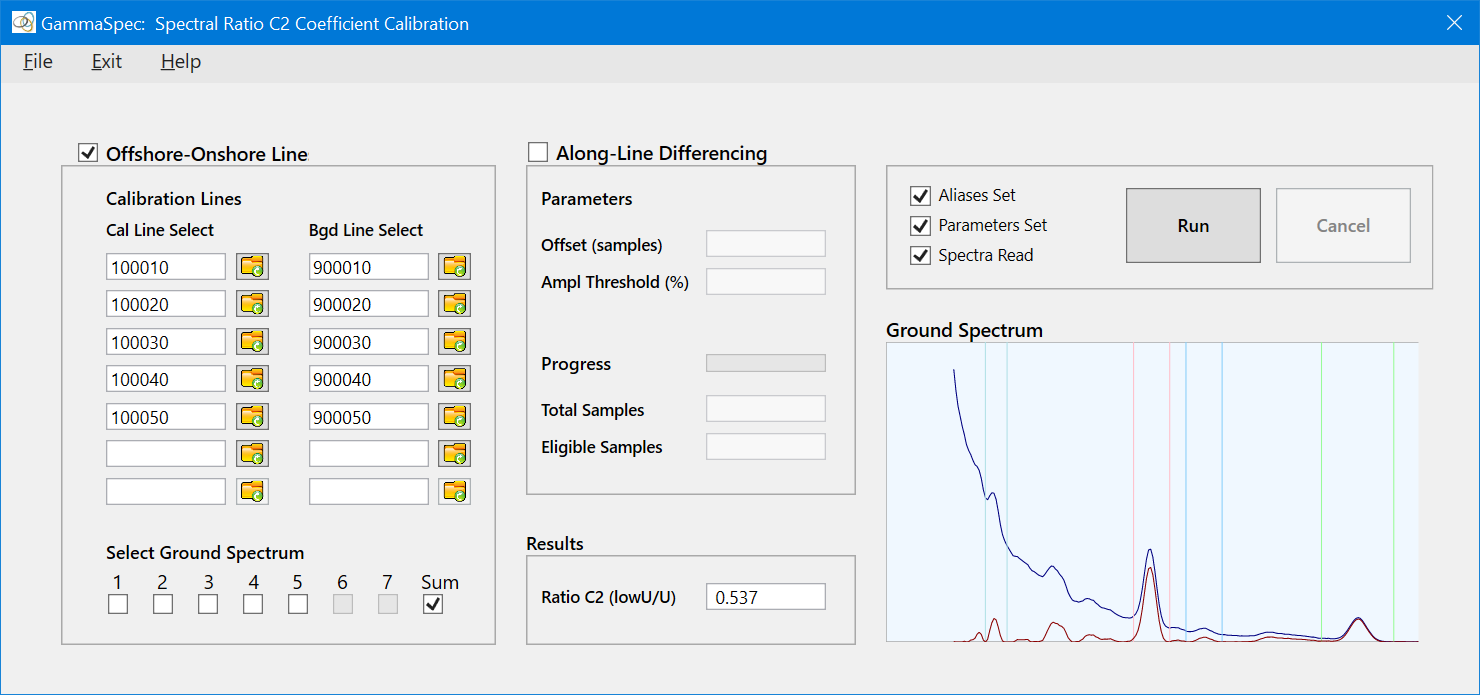Click the Cal Line field containing 100020

pos(166,304)
